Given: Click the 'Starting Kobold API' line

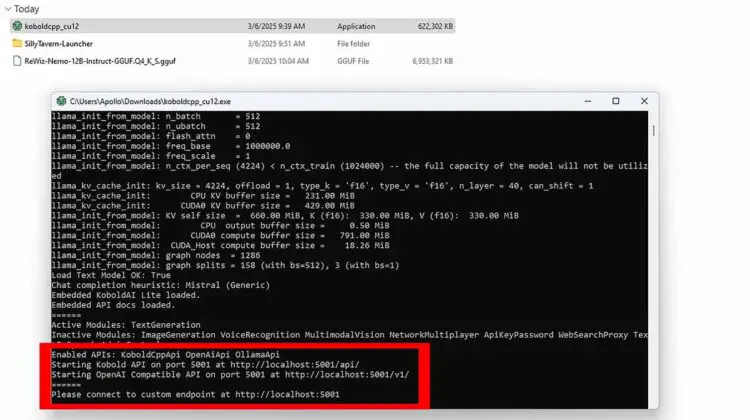Looking at the screenshot, I should point(205,365).
